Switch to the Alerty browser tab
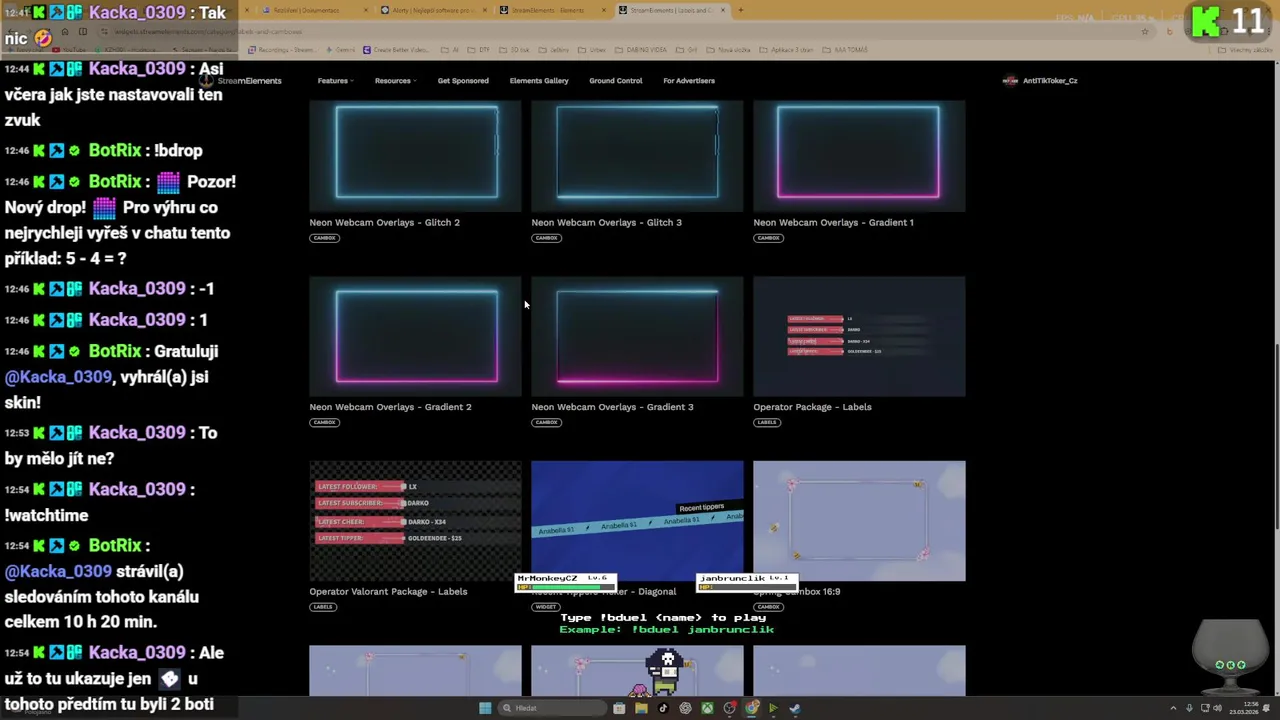1280x720 pixels. pyautogui.click(x=432, y=10)
